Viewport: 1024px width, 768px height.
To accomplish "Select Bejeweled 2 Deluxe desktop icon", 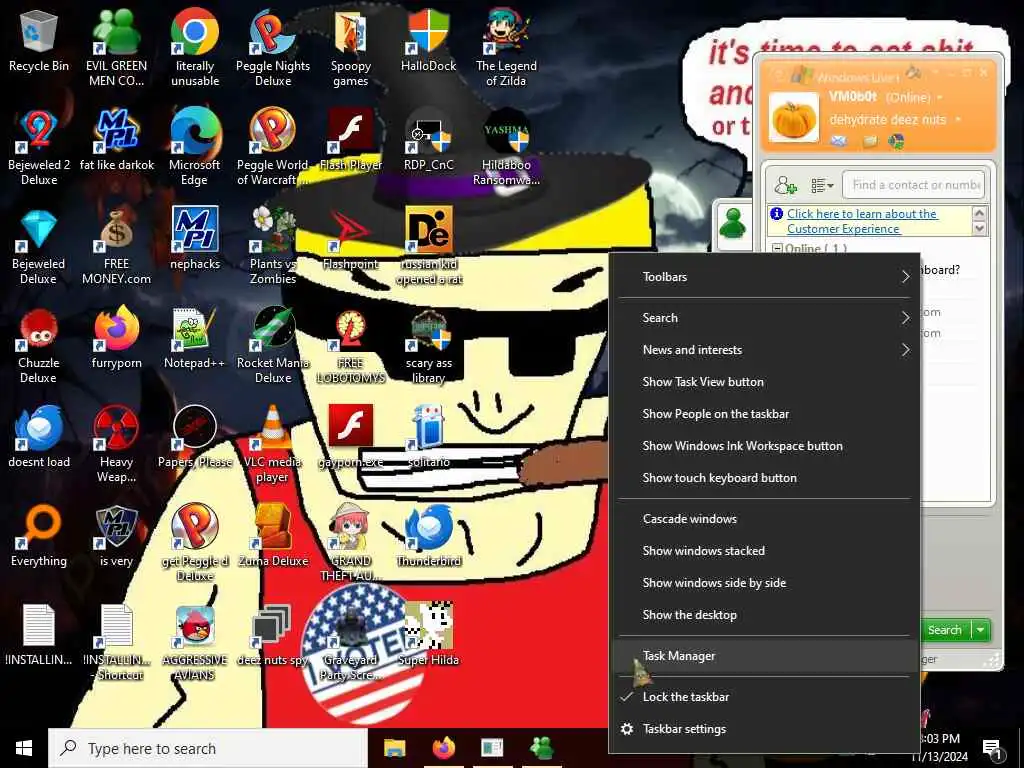I will tap(39, 147).
